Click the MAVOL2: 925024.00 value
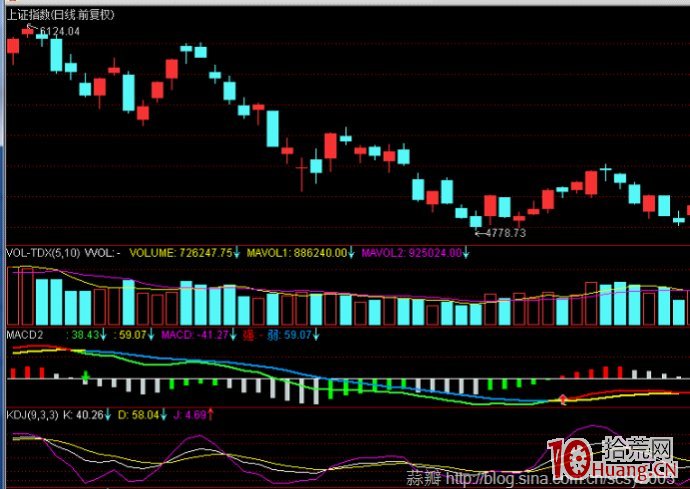 (x=411, y=253)
